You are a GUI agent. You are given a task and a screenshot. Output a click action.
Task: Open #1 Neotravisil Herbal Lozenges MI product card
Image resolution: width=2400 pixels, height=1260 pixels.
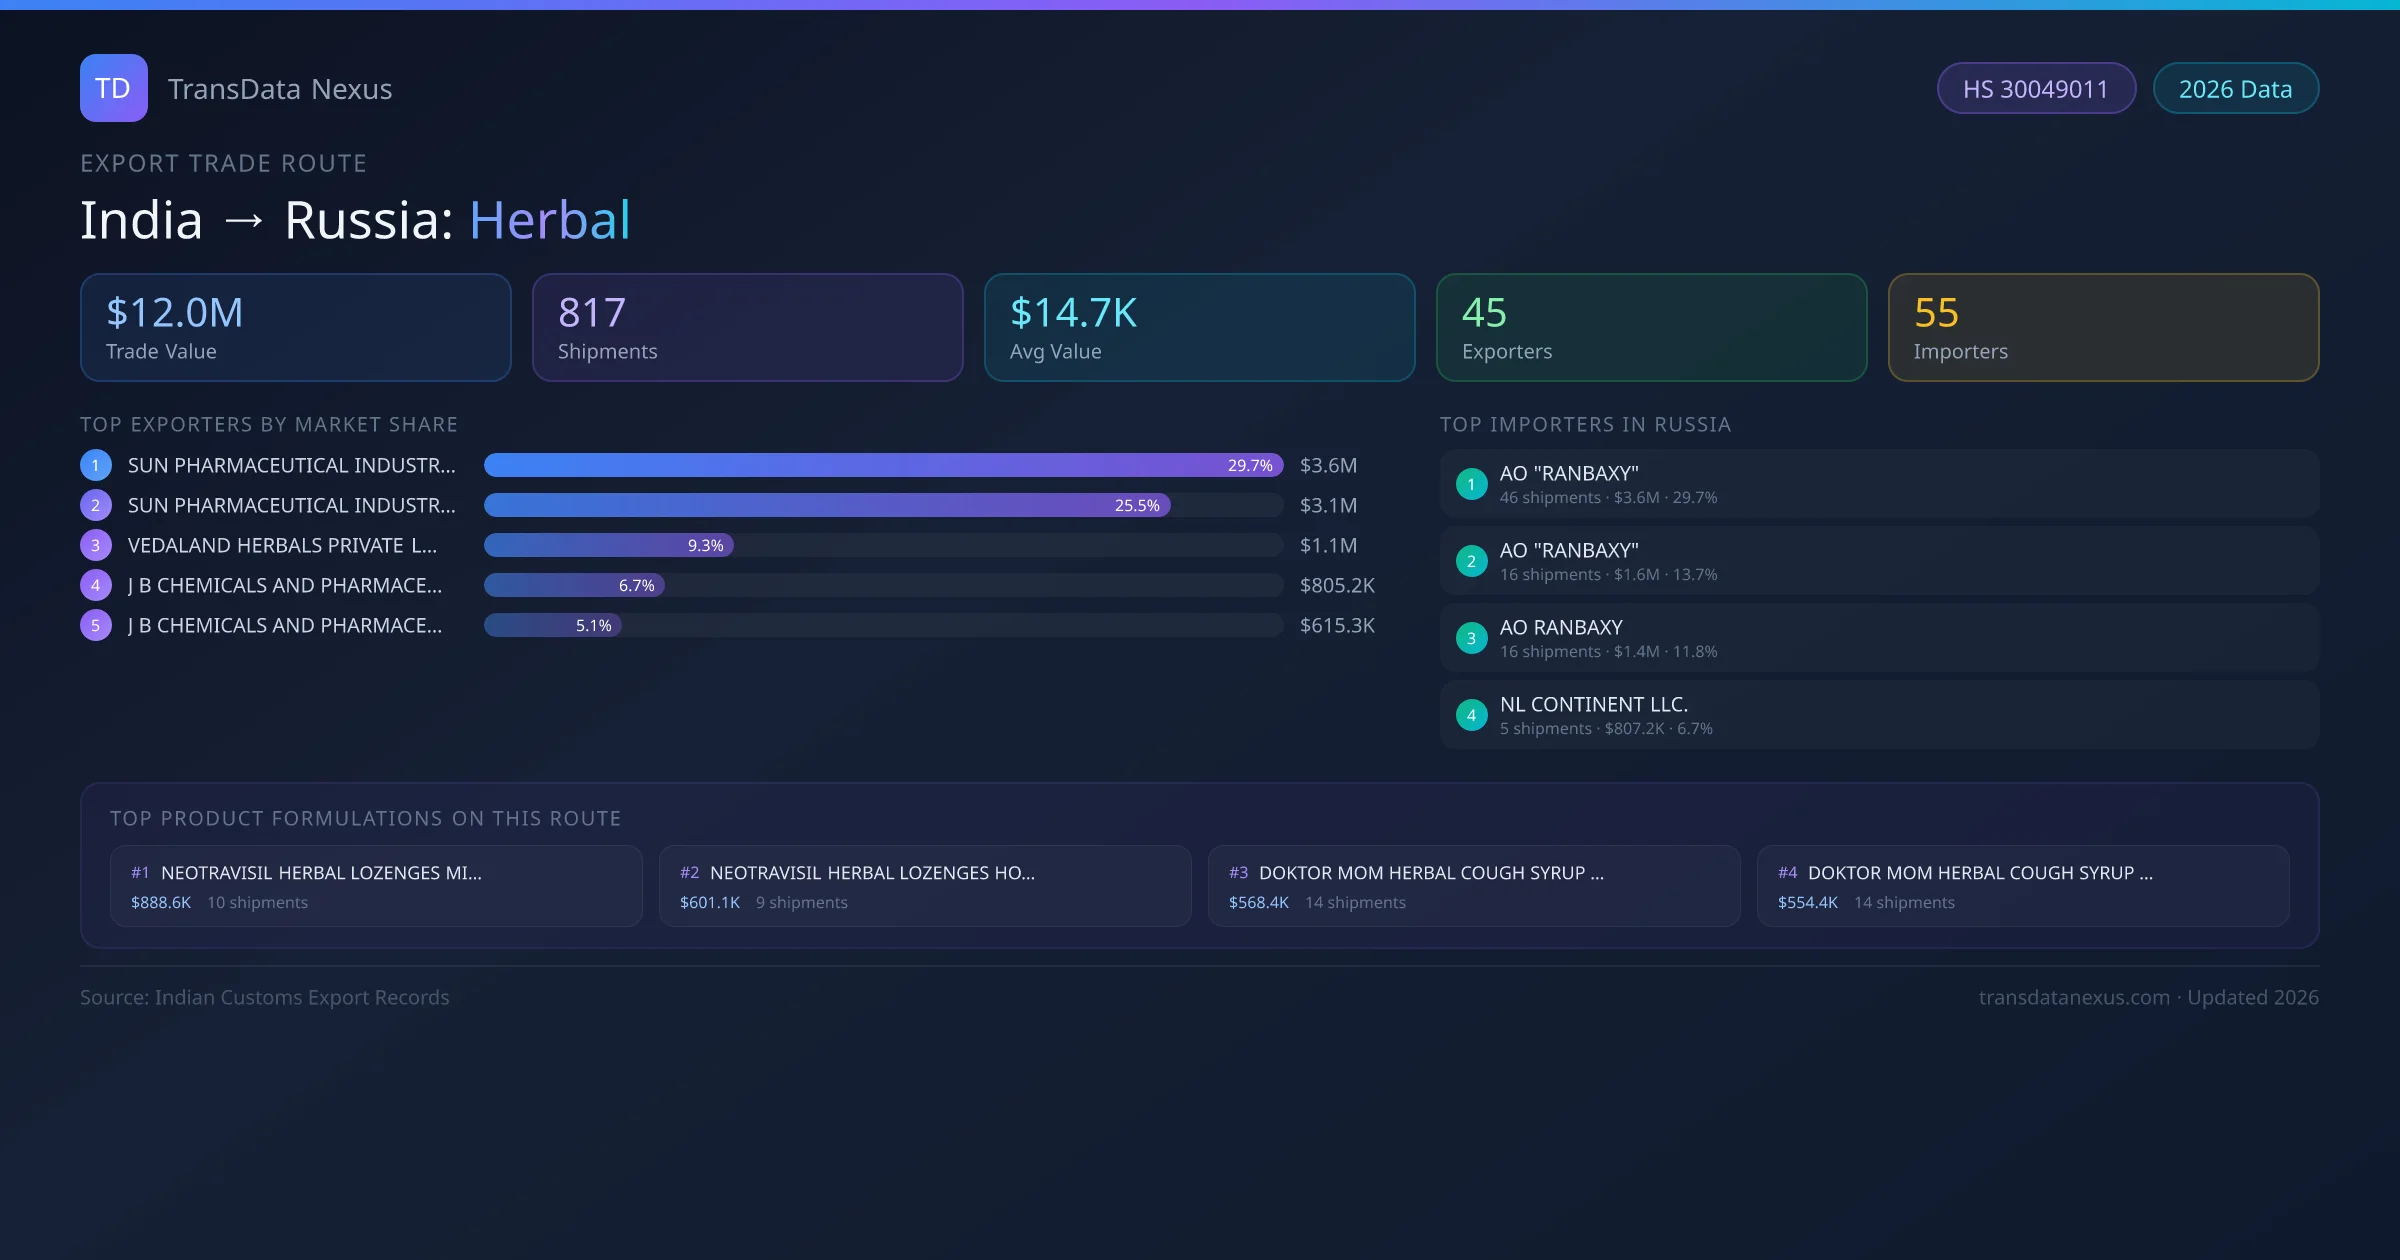(x=376, y=886)
